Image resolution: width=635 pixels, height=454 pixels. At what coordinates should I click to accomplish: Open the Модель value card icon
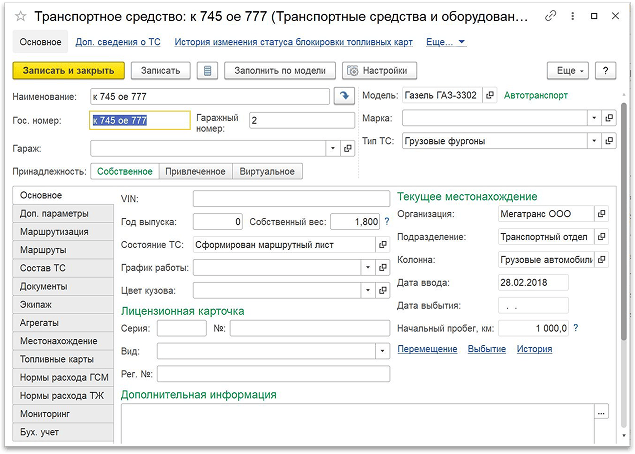pos(490,95)
